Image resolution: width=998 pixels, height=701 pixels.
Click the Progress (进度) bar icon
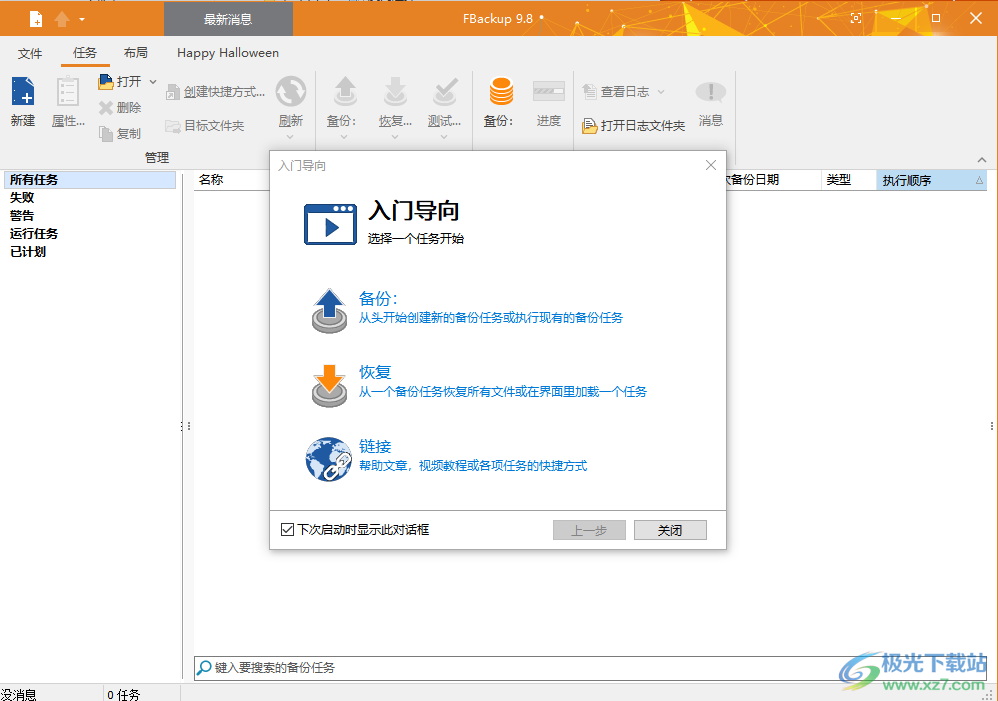click(549, 92)
